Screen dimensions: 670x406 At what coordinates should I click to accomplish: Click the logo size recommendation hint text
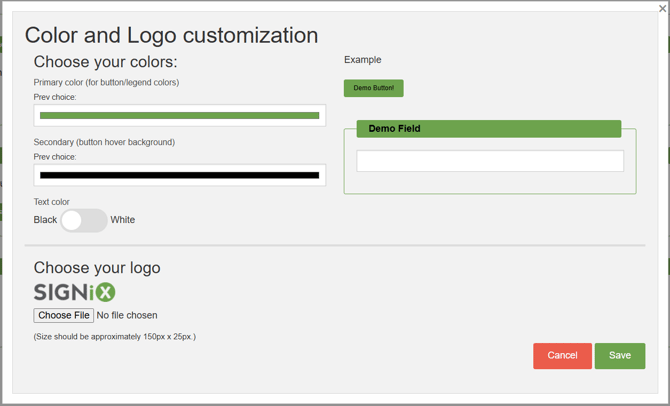115,337
